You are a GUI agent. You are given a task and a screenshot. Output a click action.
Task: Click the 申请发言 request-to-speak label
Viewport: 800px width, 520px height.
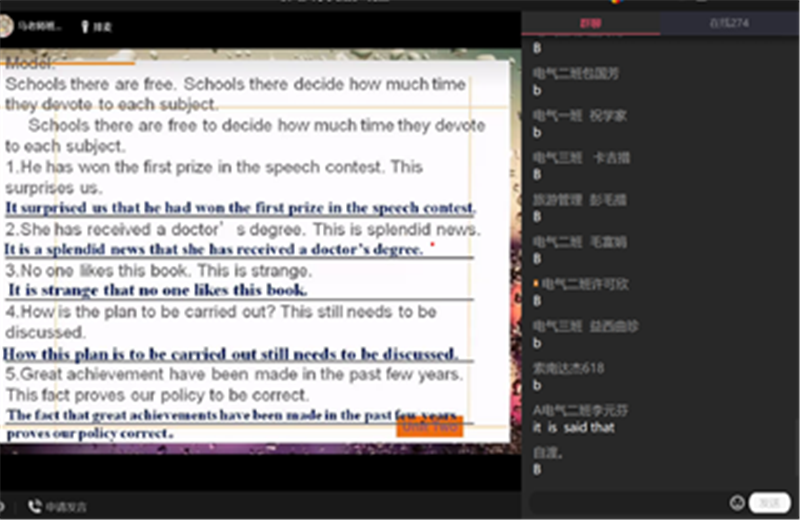point(65,507)
